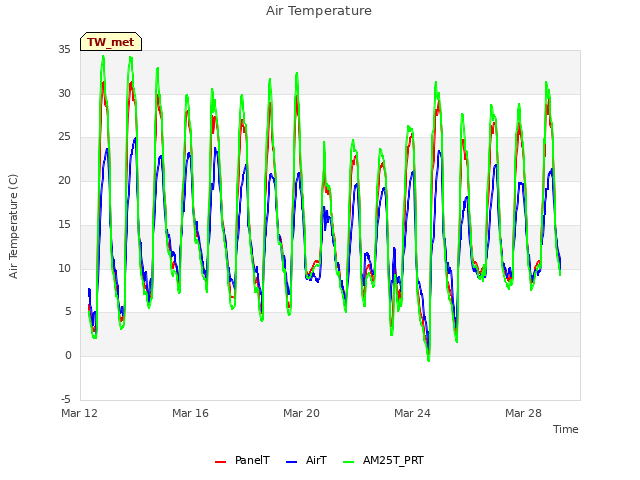640x480 pixels.
Task: Toggle the PanelT legend entry
Action: click(x=242, y=460)
